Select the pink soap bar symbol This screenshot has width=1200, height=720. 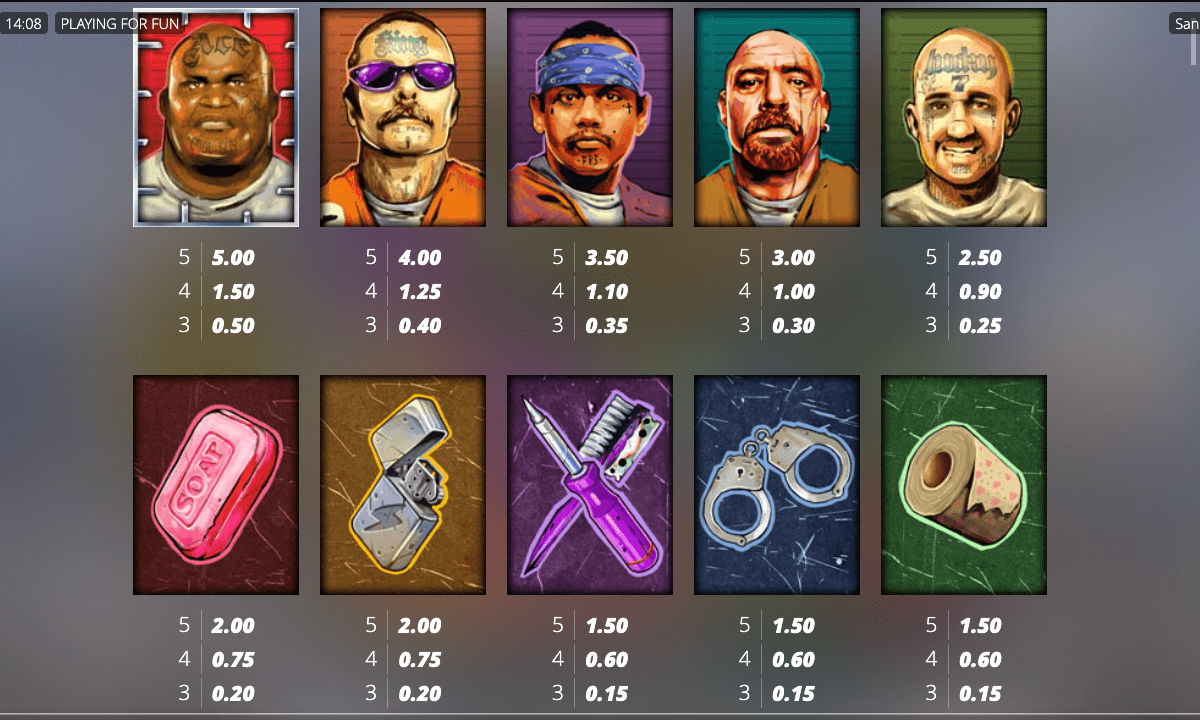click(x=216, y=485)
